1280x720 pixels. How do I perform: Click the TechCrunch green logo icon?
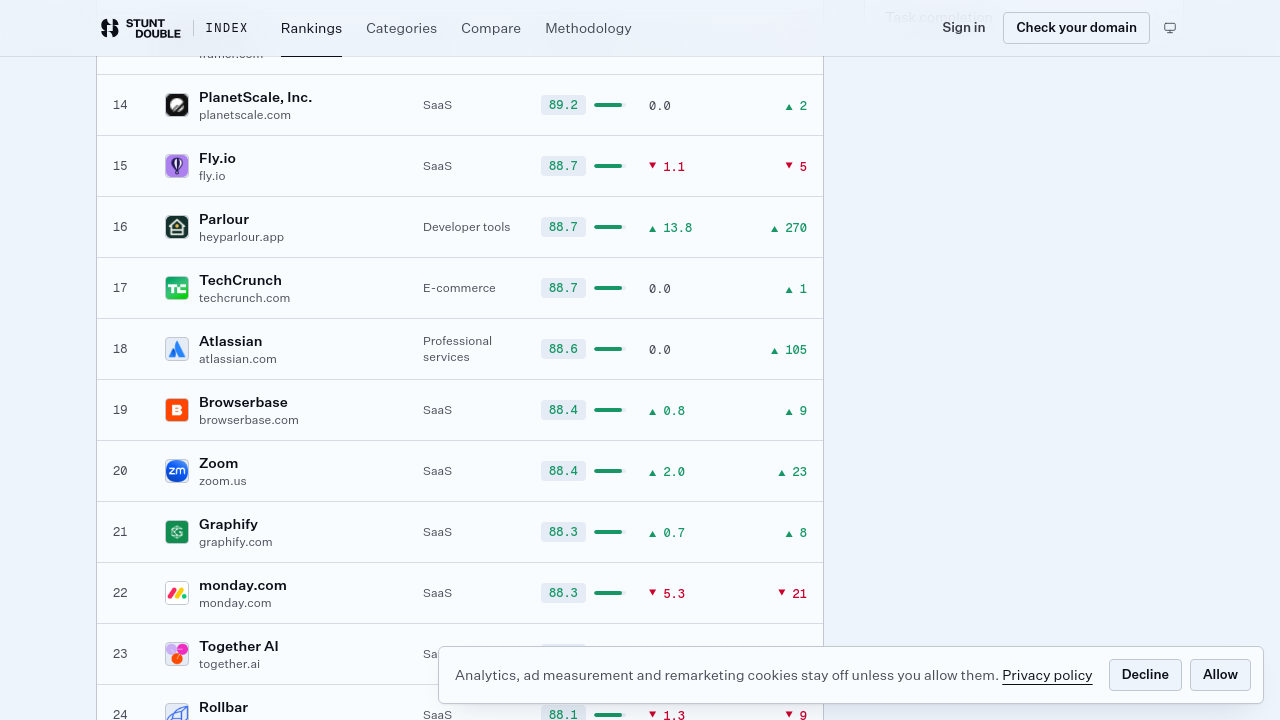177,288
